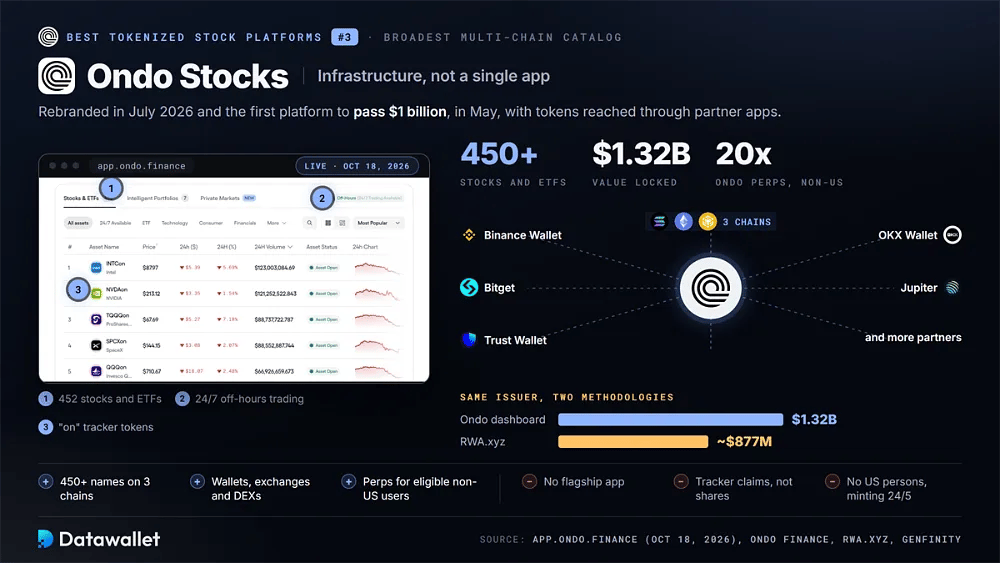Image resolution: width=1000 pixels, height=563 pixels.
Task: Click the $123,003,084.69 volume value
Action: tap(275, 268)
